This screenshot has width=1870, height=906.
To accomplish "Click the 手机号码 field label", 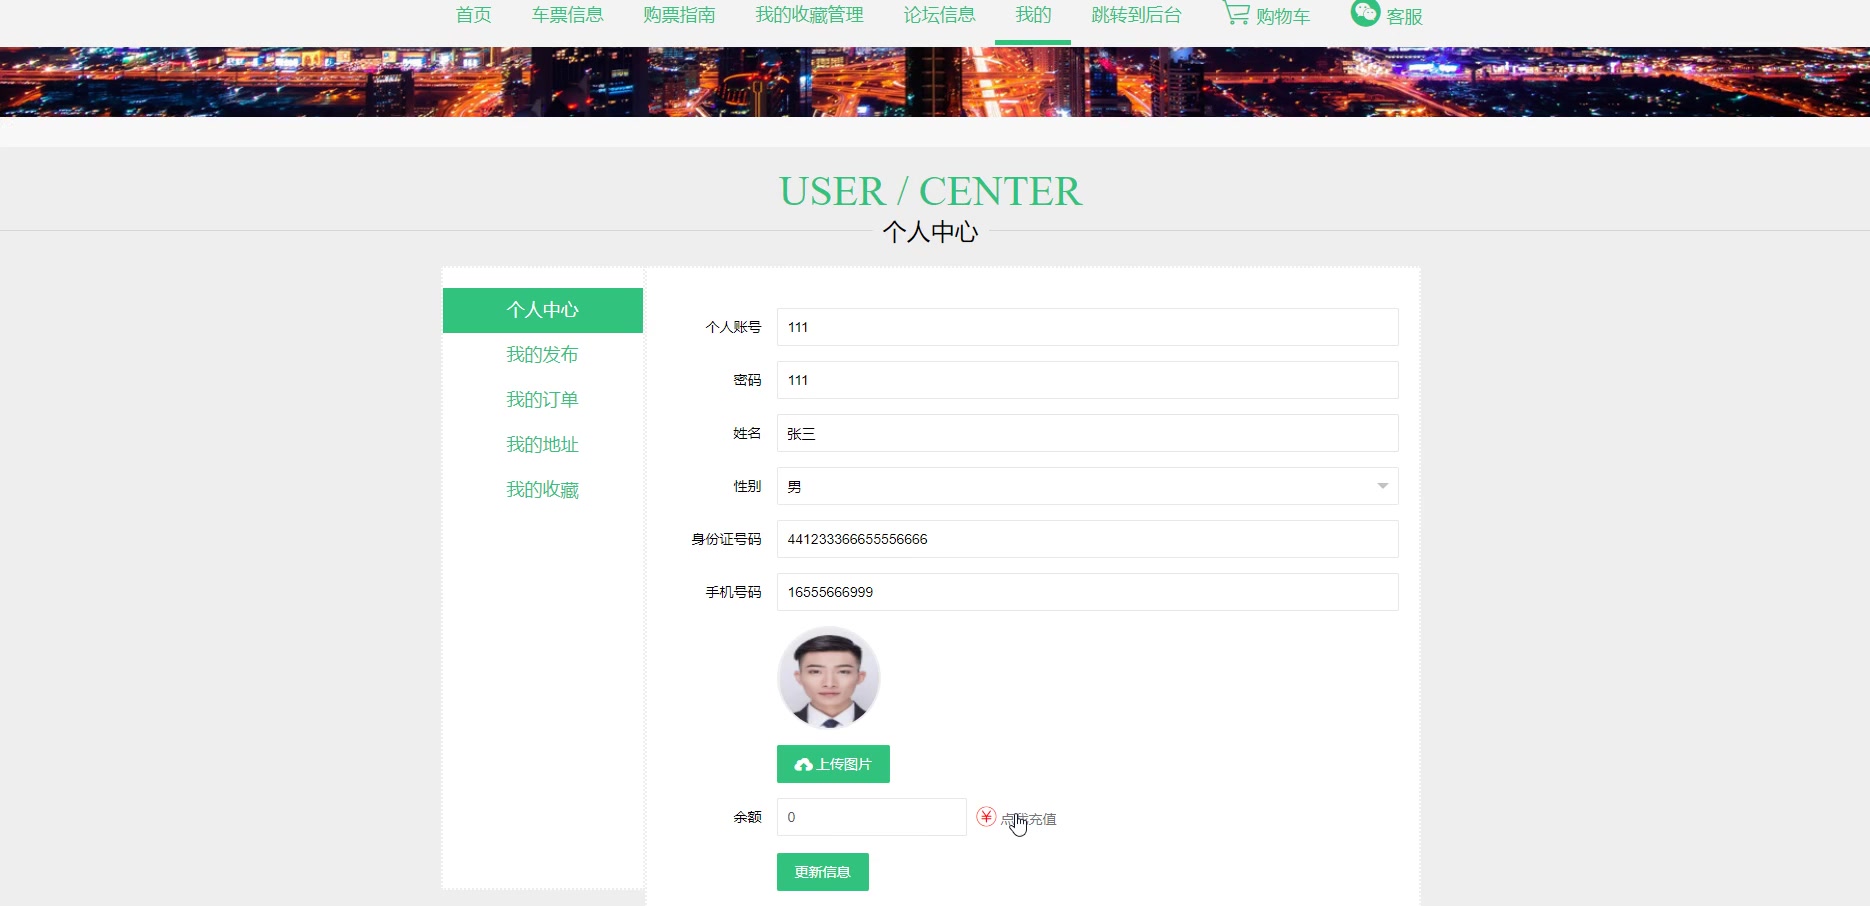I will tap(733, 592).
